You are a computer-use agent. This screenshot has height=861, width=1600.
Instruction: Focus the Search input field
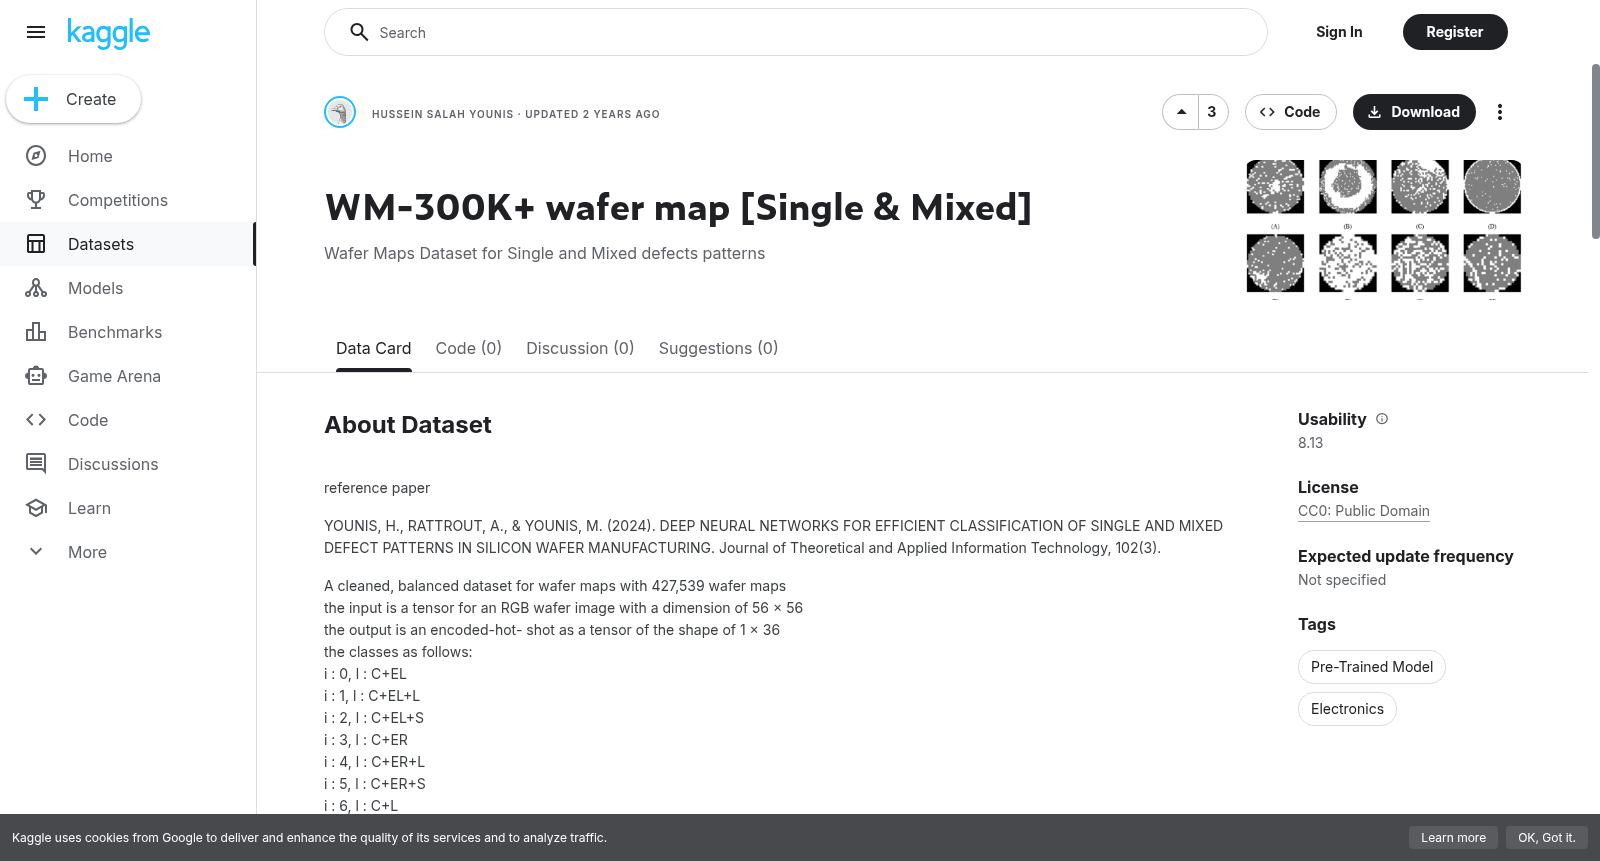[x=796, y=32]
